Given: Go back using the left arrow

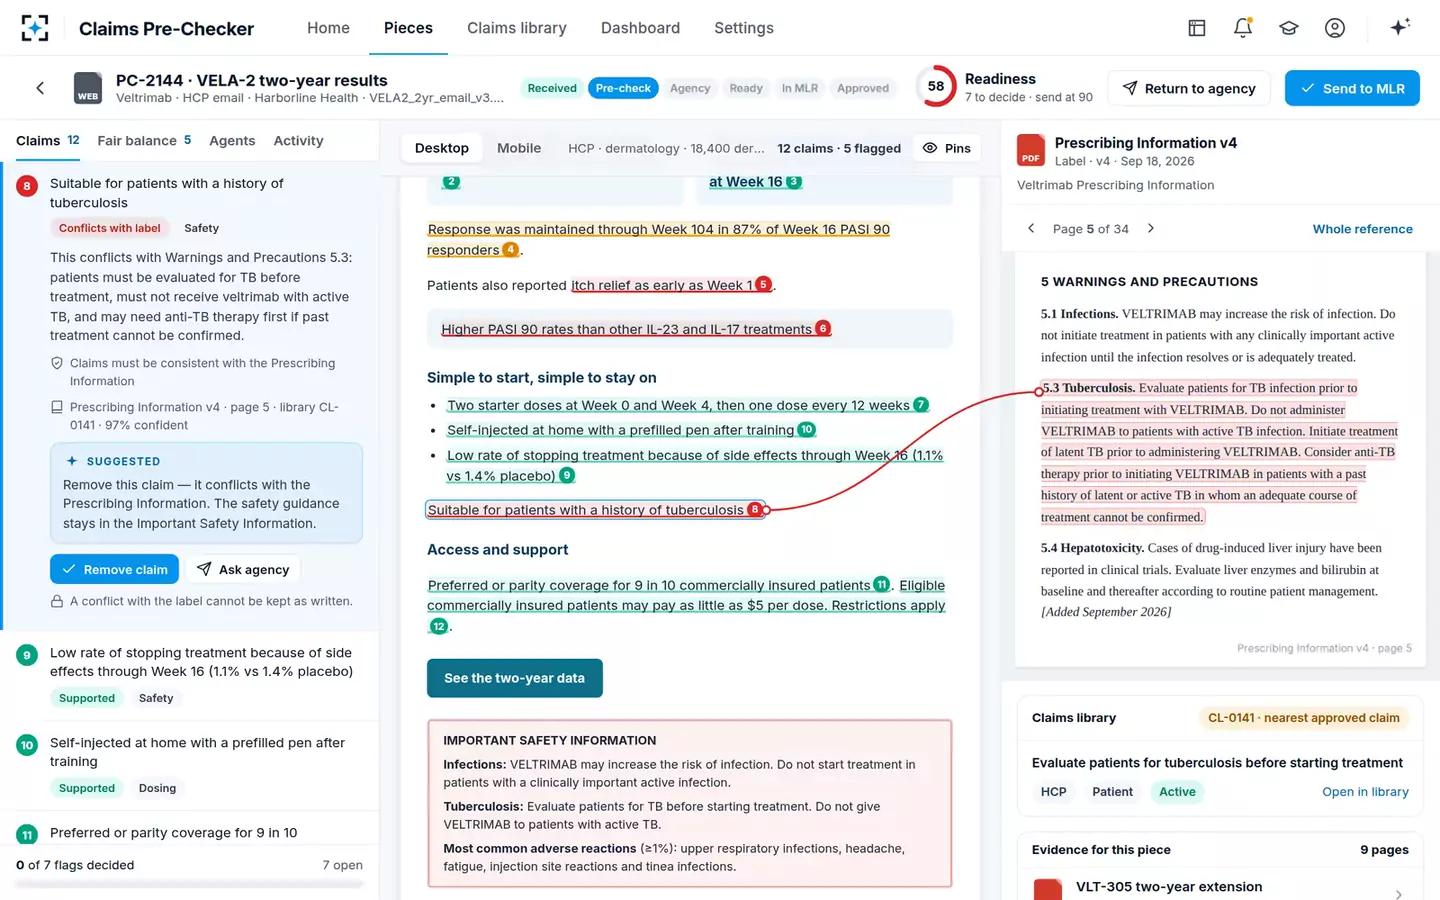Looking at the screenshot, I should click(x=40, y=88).
